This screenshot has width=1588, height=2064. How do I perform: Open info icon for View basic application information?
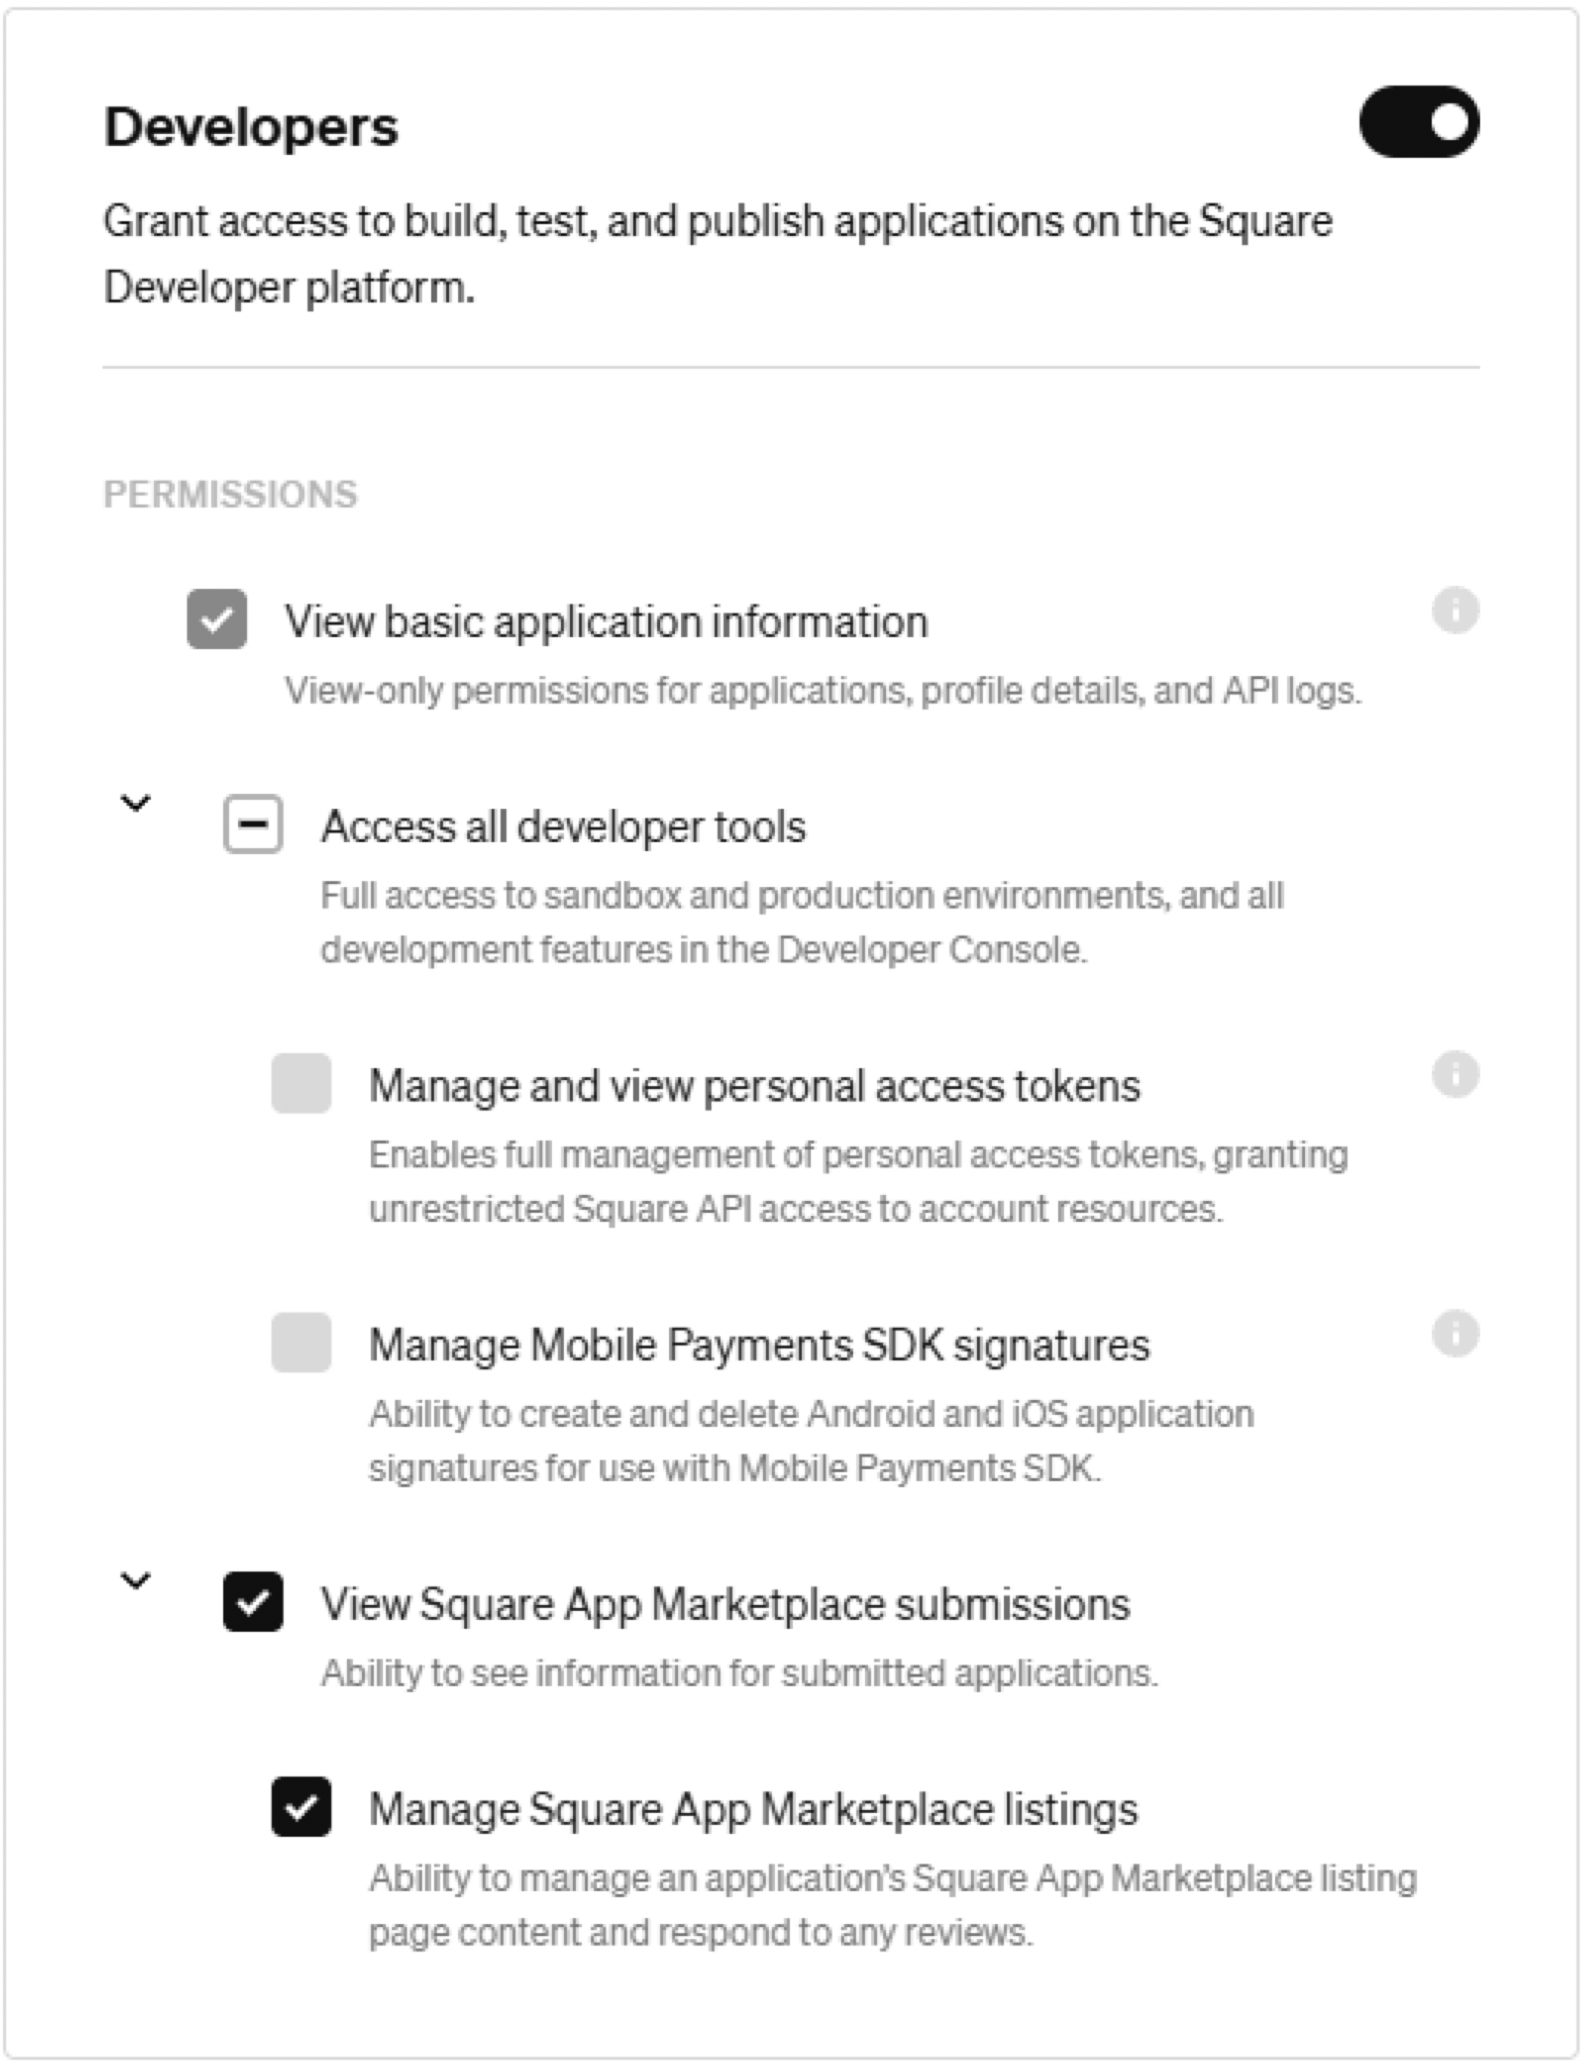1455,609
